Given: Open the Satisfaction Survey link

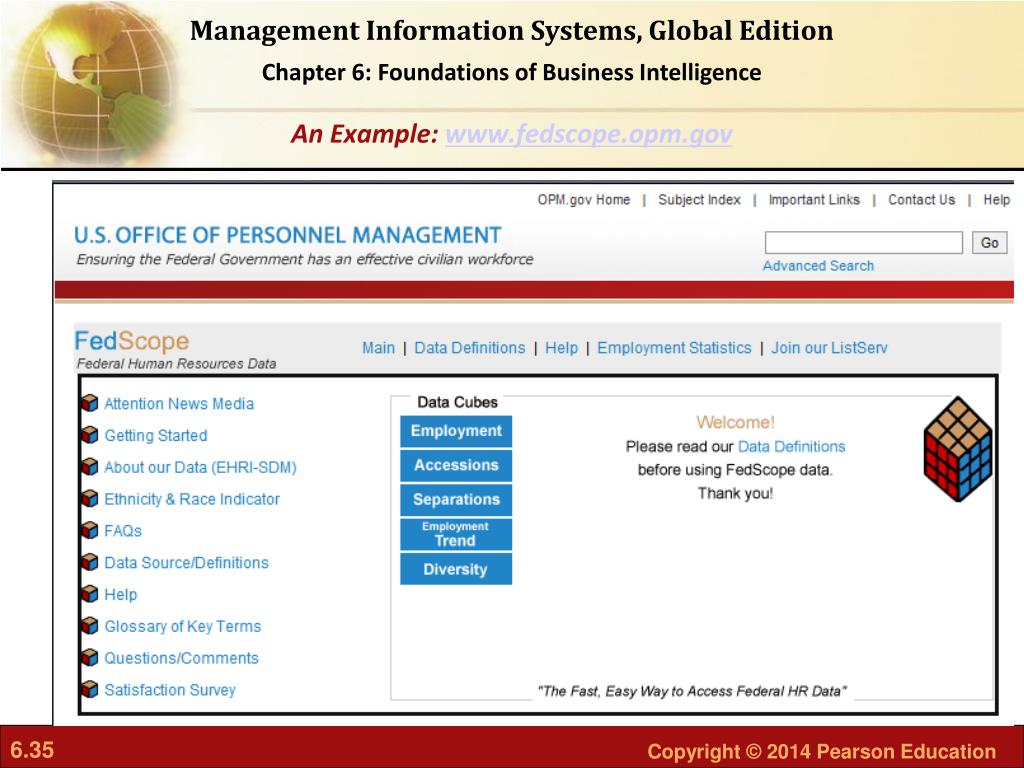Looking at the screenshot, I should coord(170,690).
